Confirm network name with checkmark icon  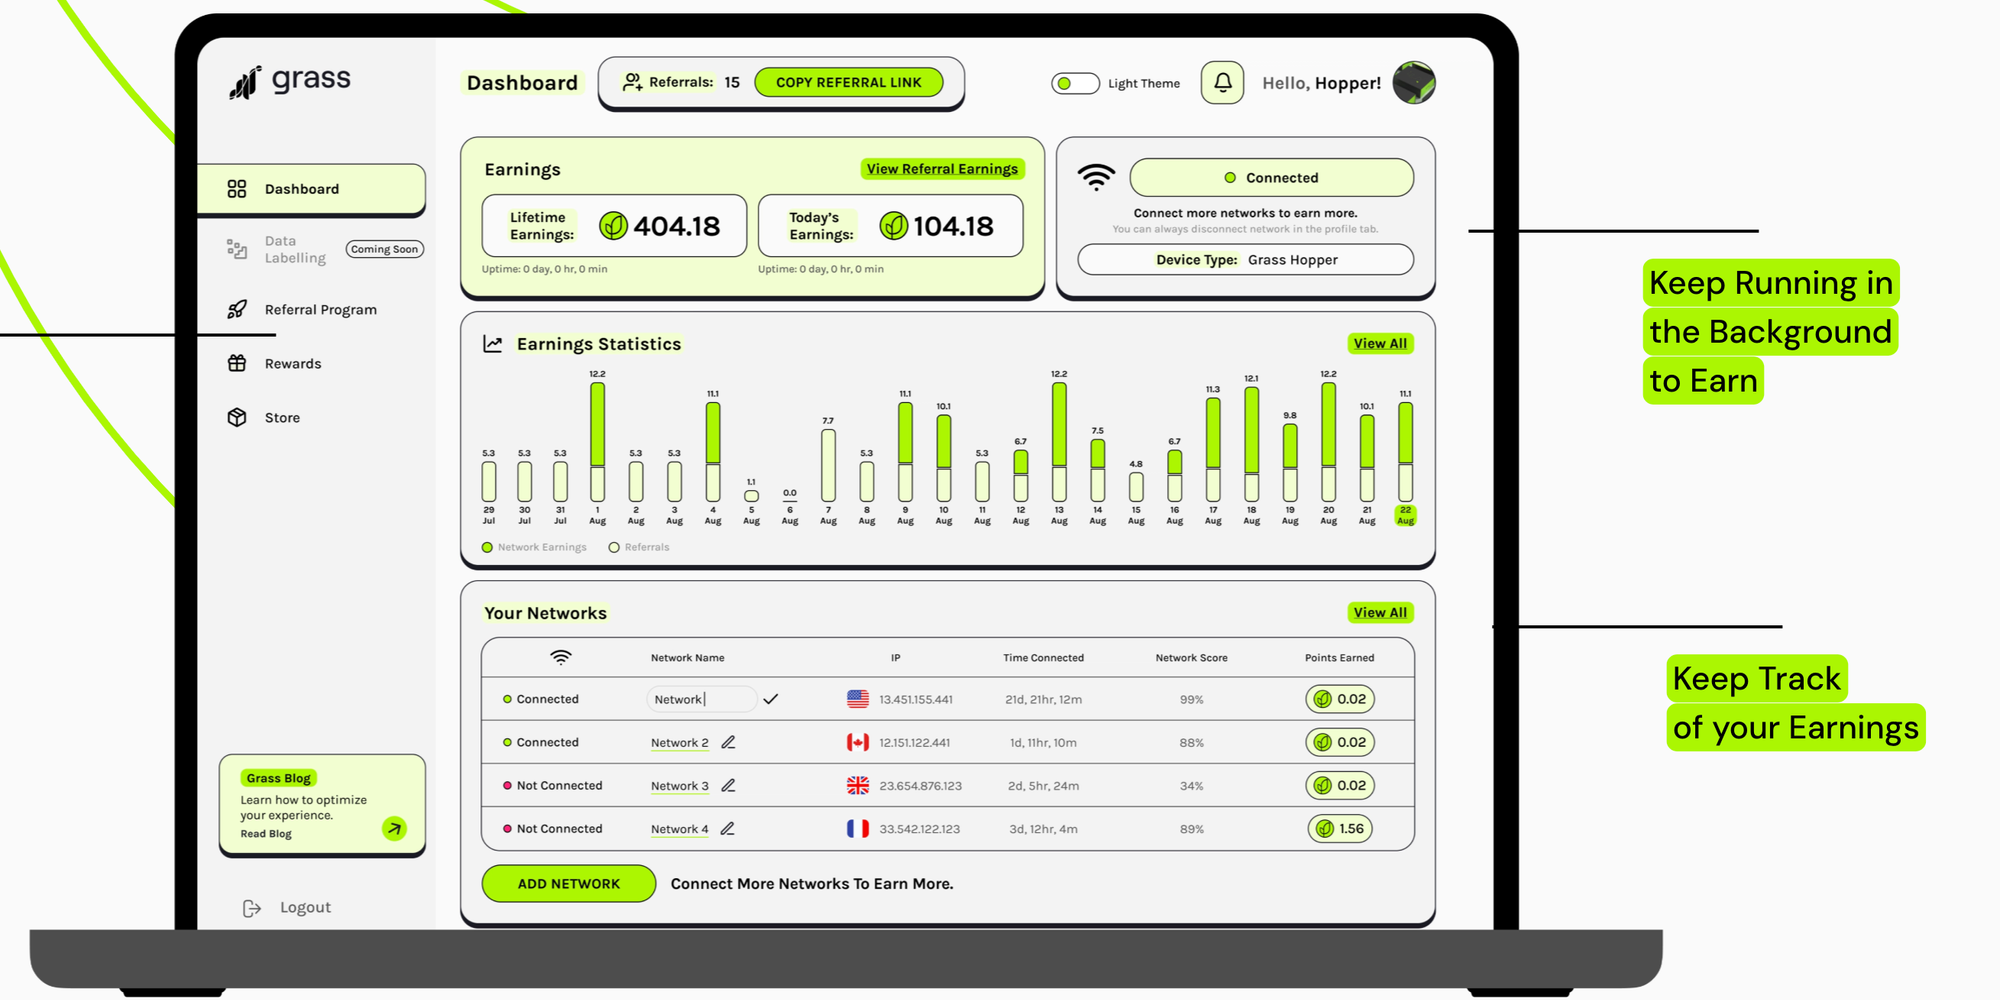tap(770, 699)
